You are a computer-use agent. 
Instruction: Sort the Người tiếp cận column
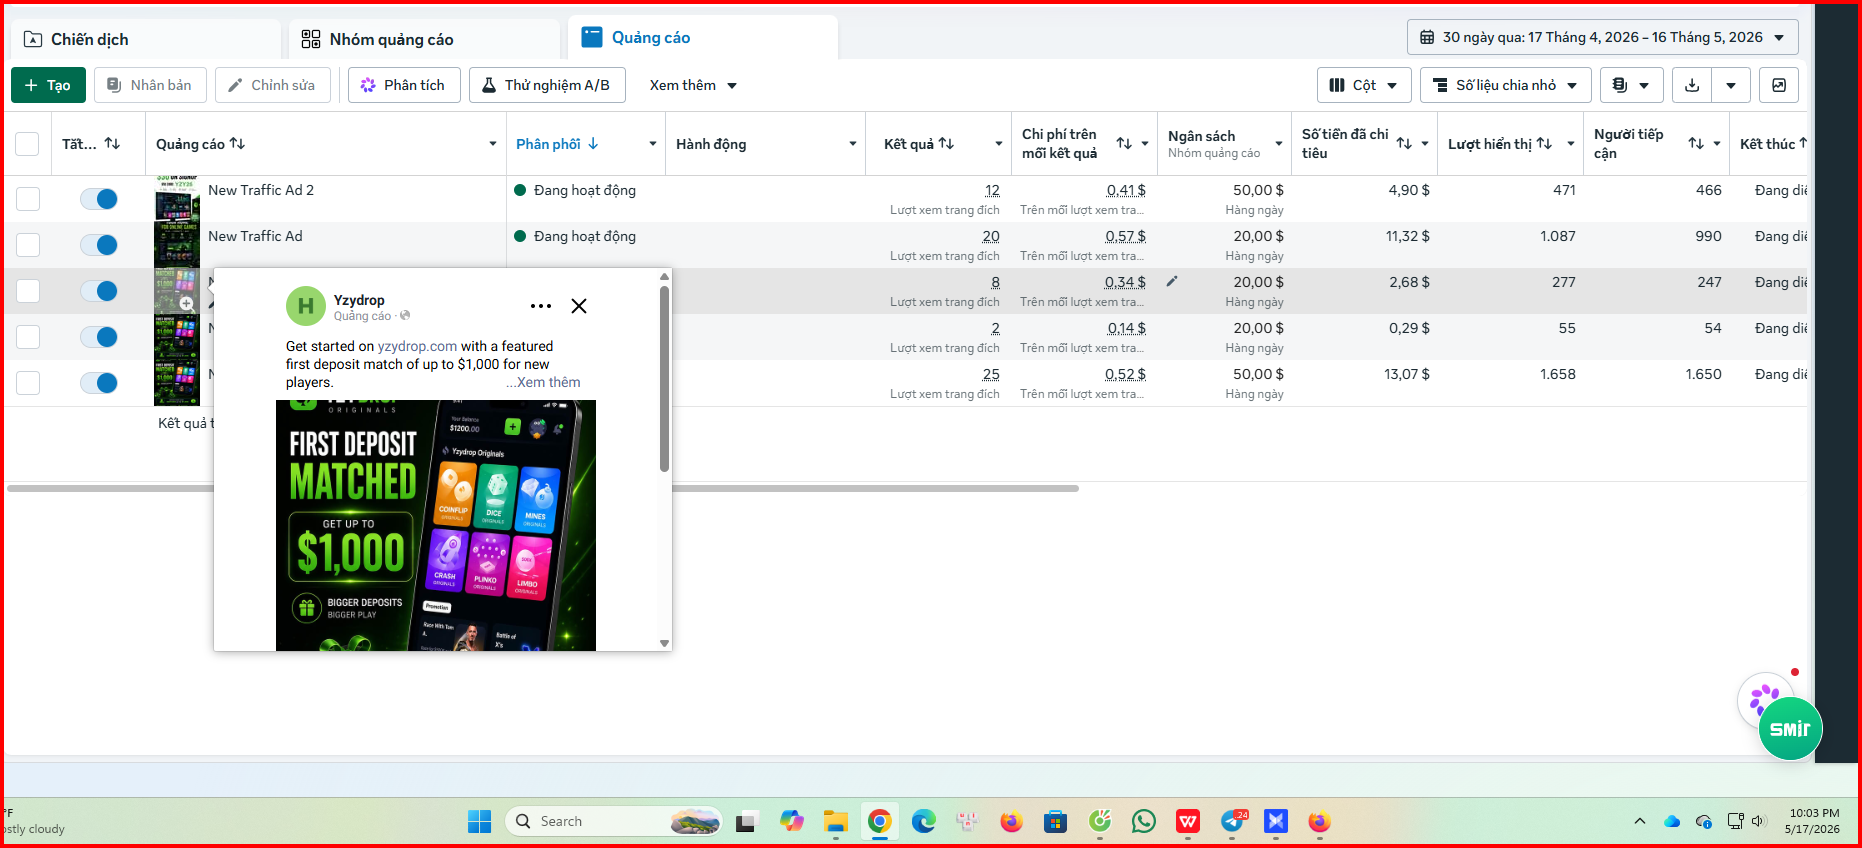tap(1696, 144)
